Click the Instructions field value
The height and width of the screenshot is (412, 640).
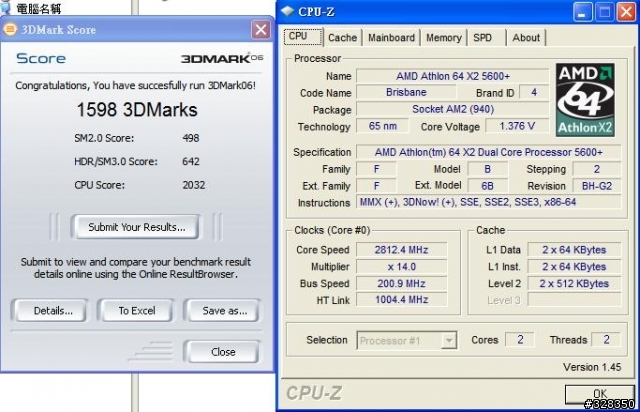coord(489,202)
